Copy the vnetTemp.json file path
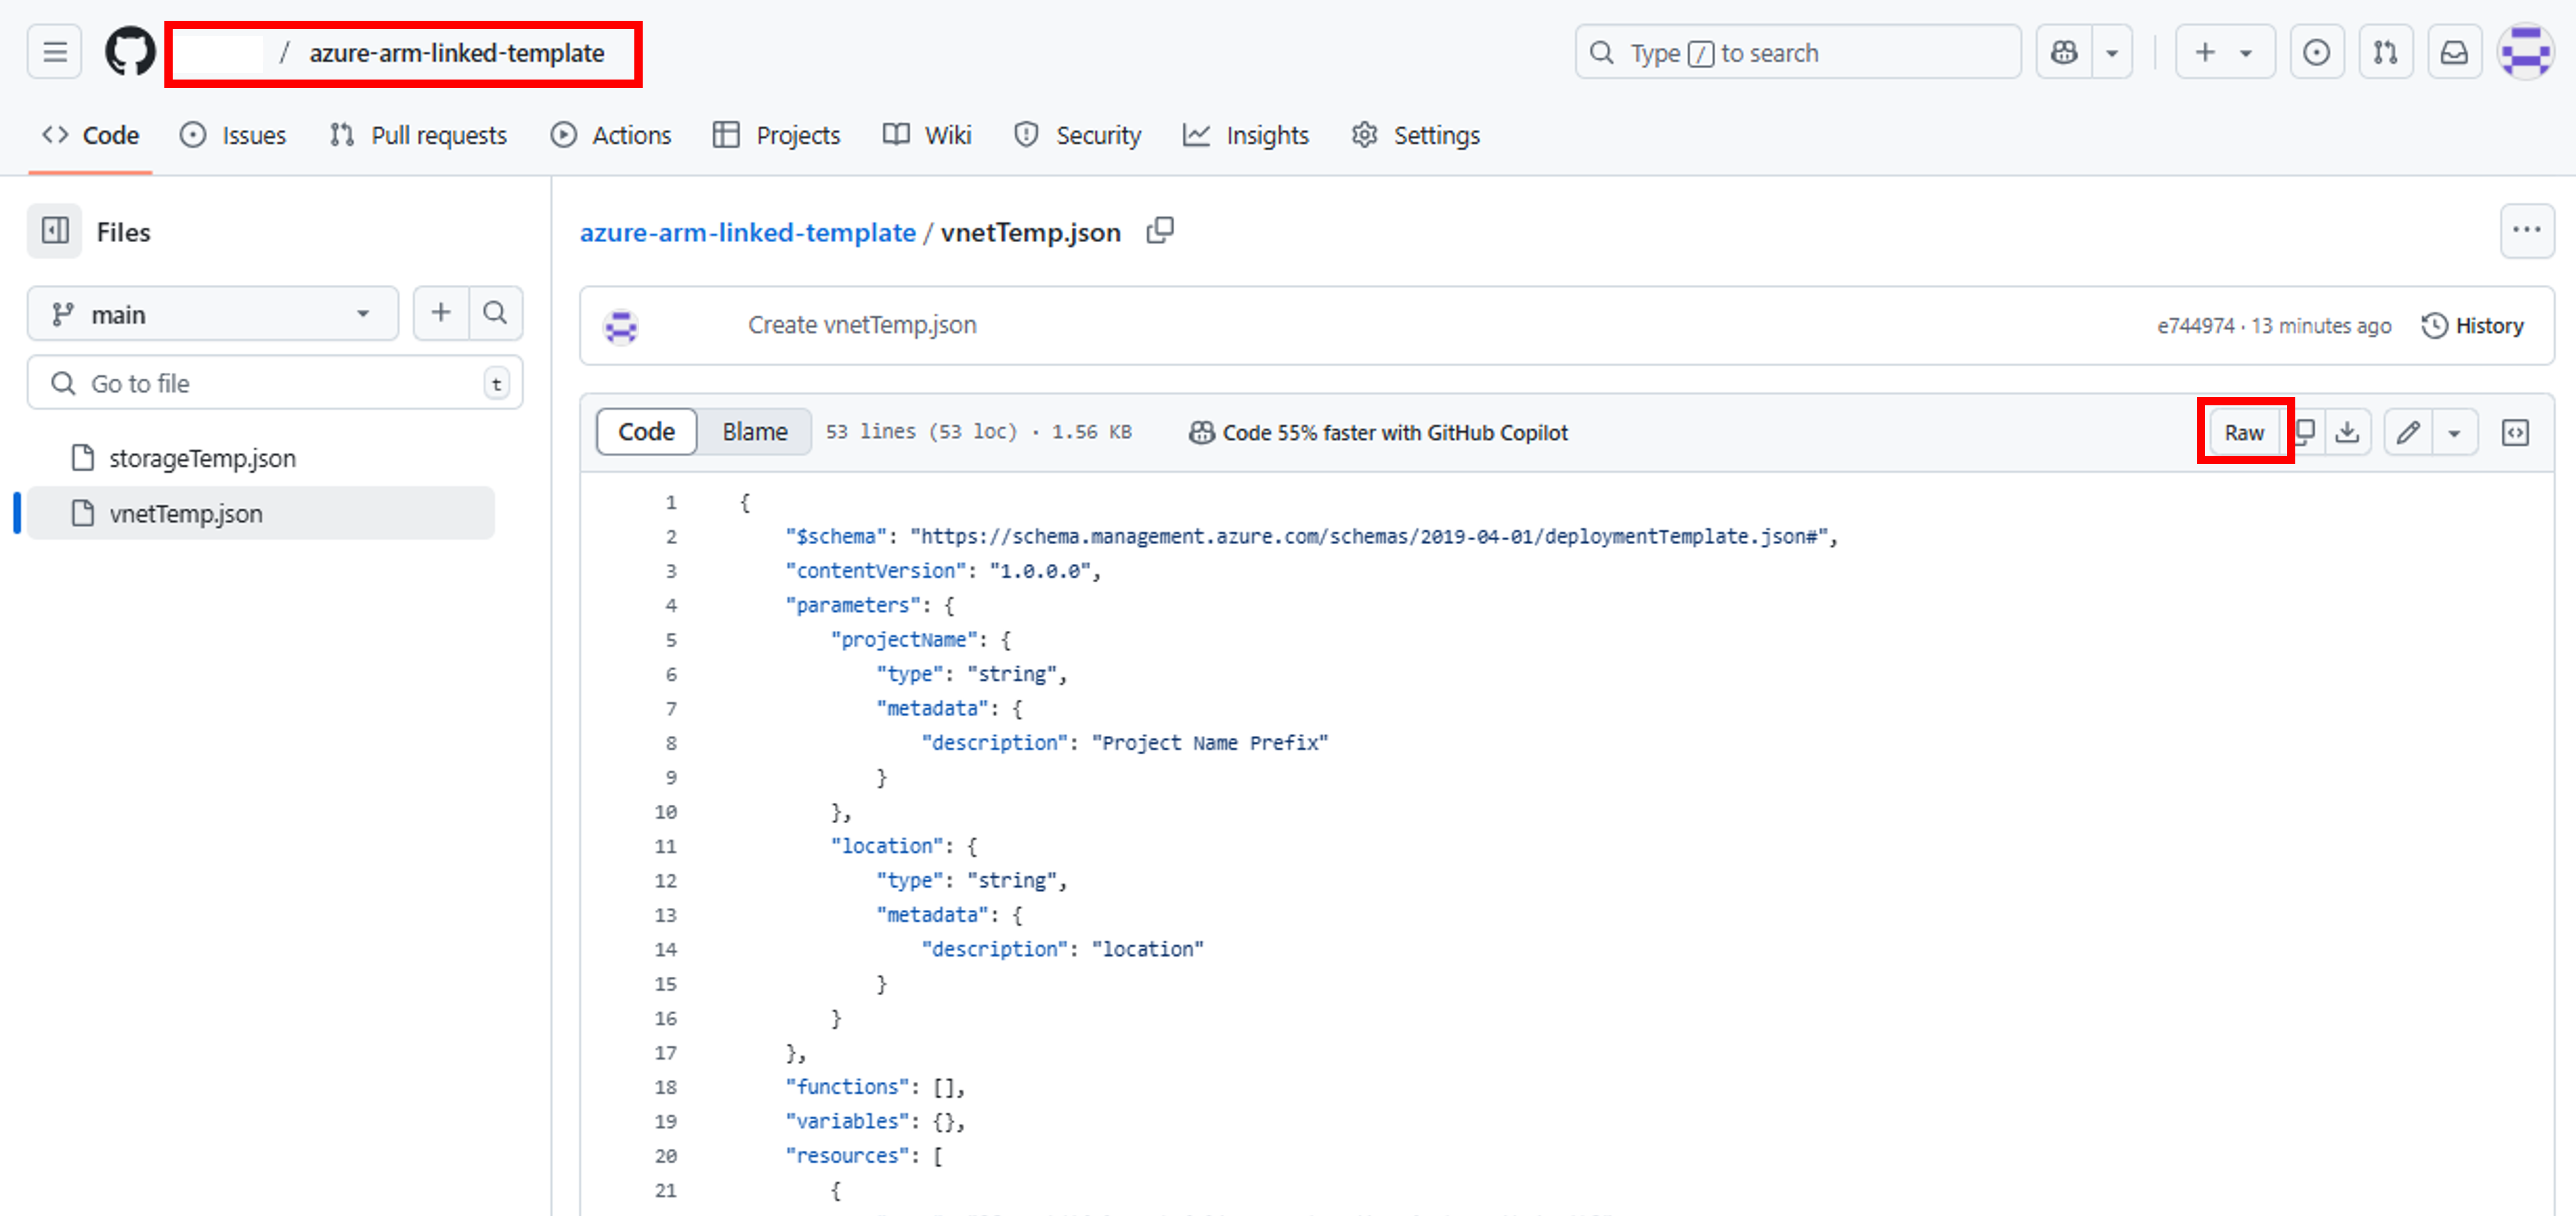Viewport: 2576px width, 1216px height. coord(1160,230)
